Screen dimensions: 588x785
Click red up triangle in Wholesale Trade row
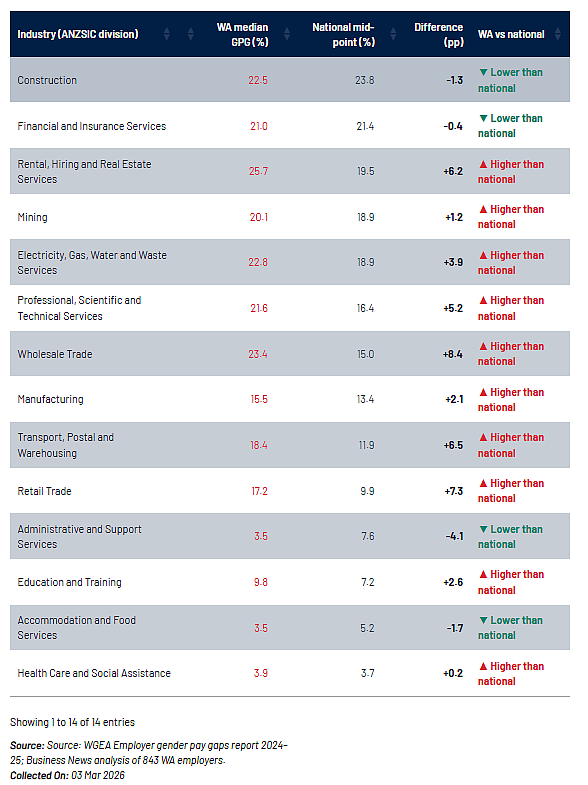click(483, 346)
